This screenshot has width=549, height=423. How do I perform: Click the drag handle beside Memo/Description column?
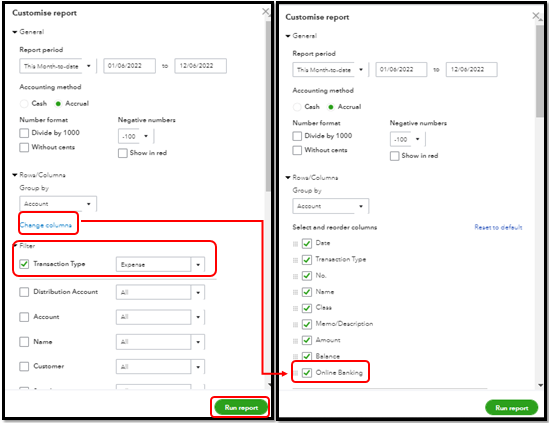(295, 324)
